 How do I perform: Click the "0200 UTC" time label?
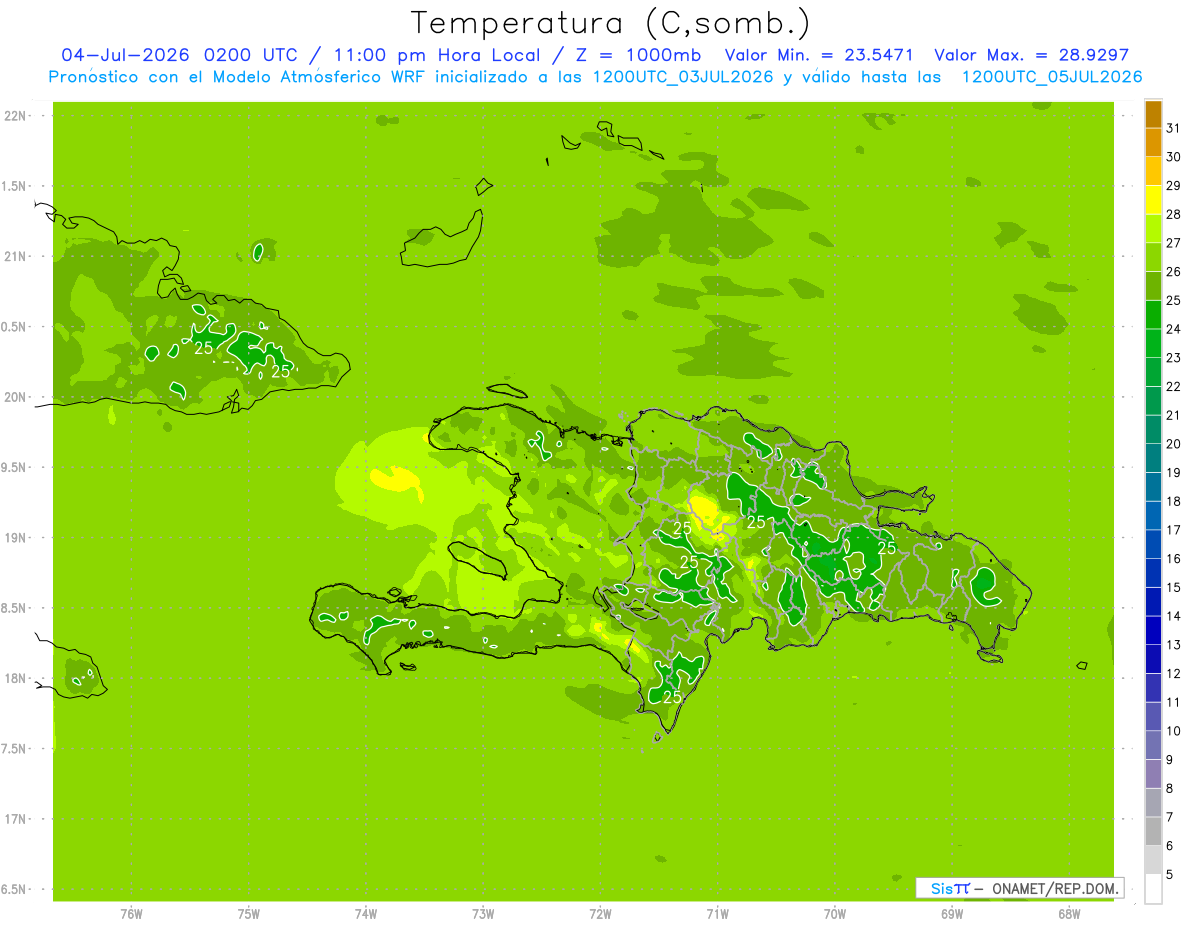pyautogui.click(x=250, y=55)
